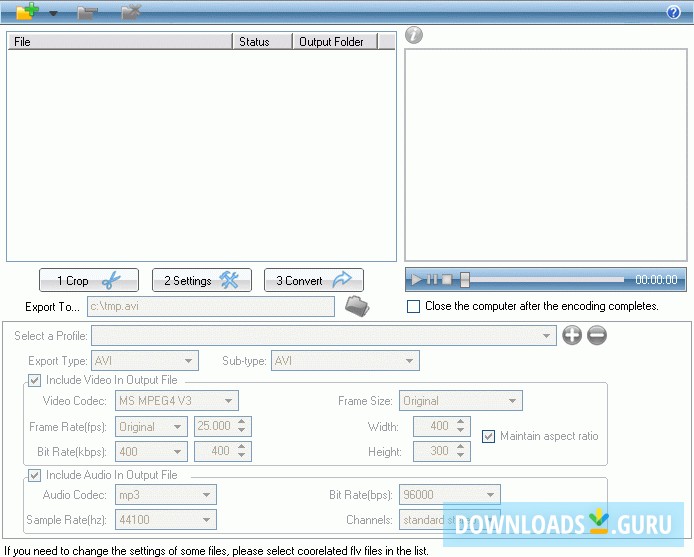This screenshot has width=694, height=557.
Task: Decrease the video bit rate spinner value
Action: 241,455
